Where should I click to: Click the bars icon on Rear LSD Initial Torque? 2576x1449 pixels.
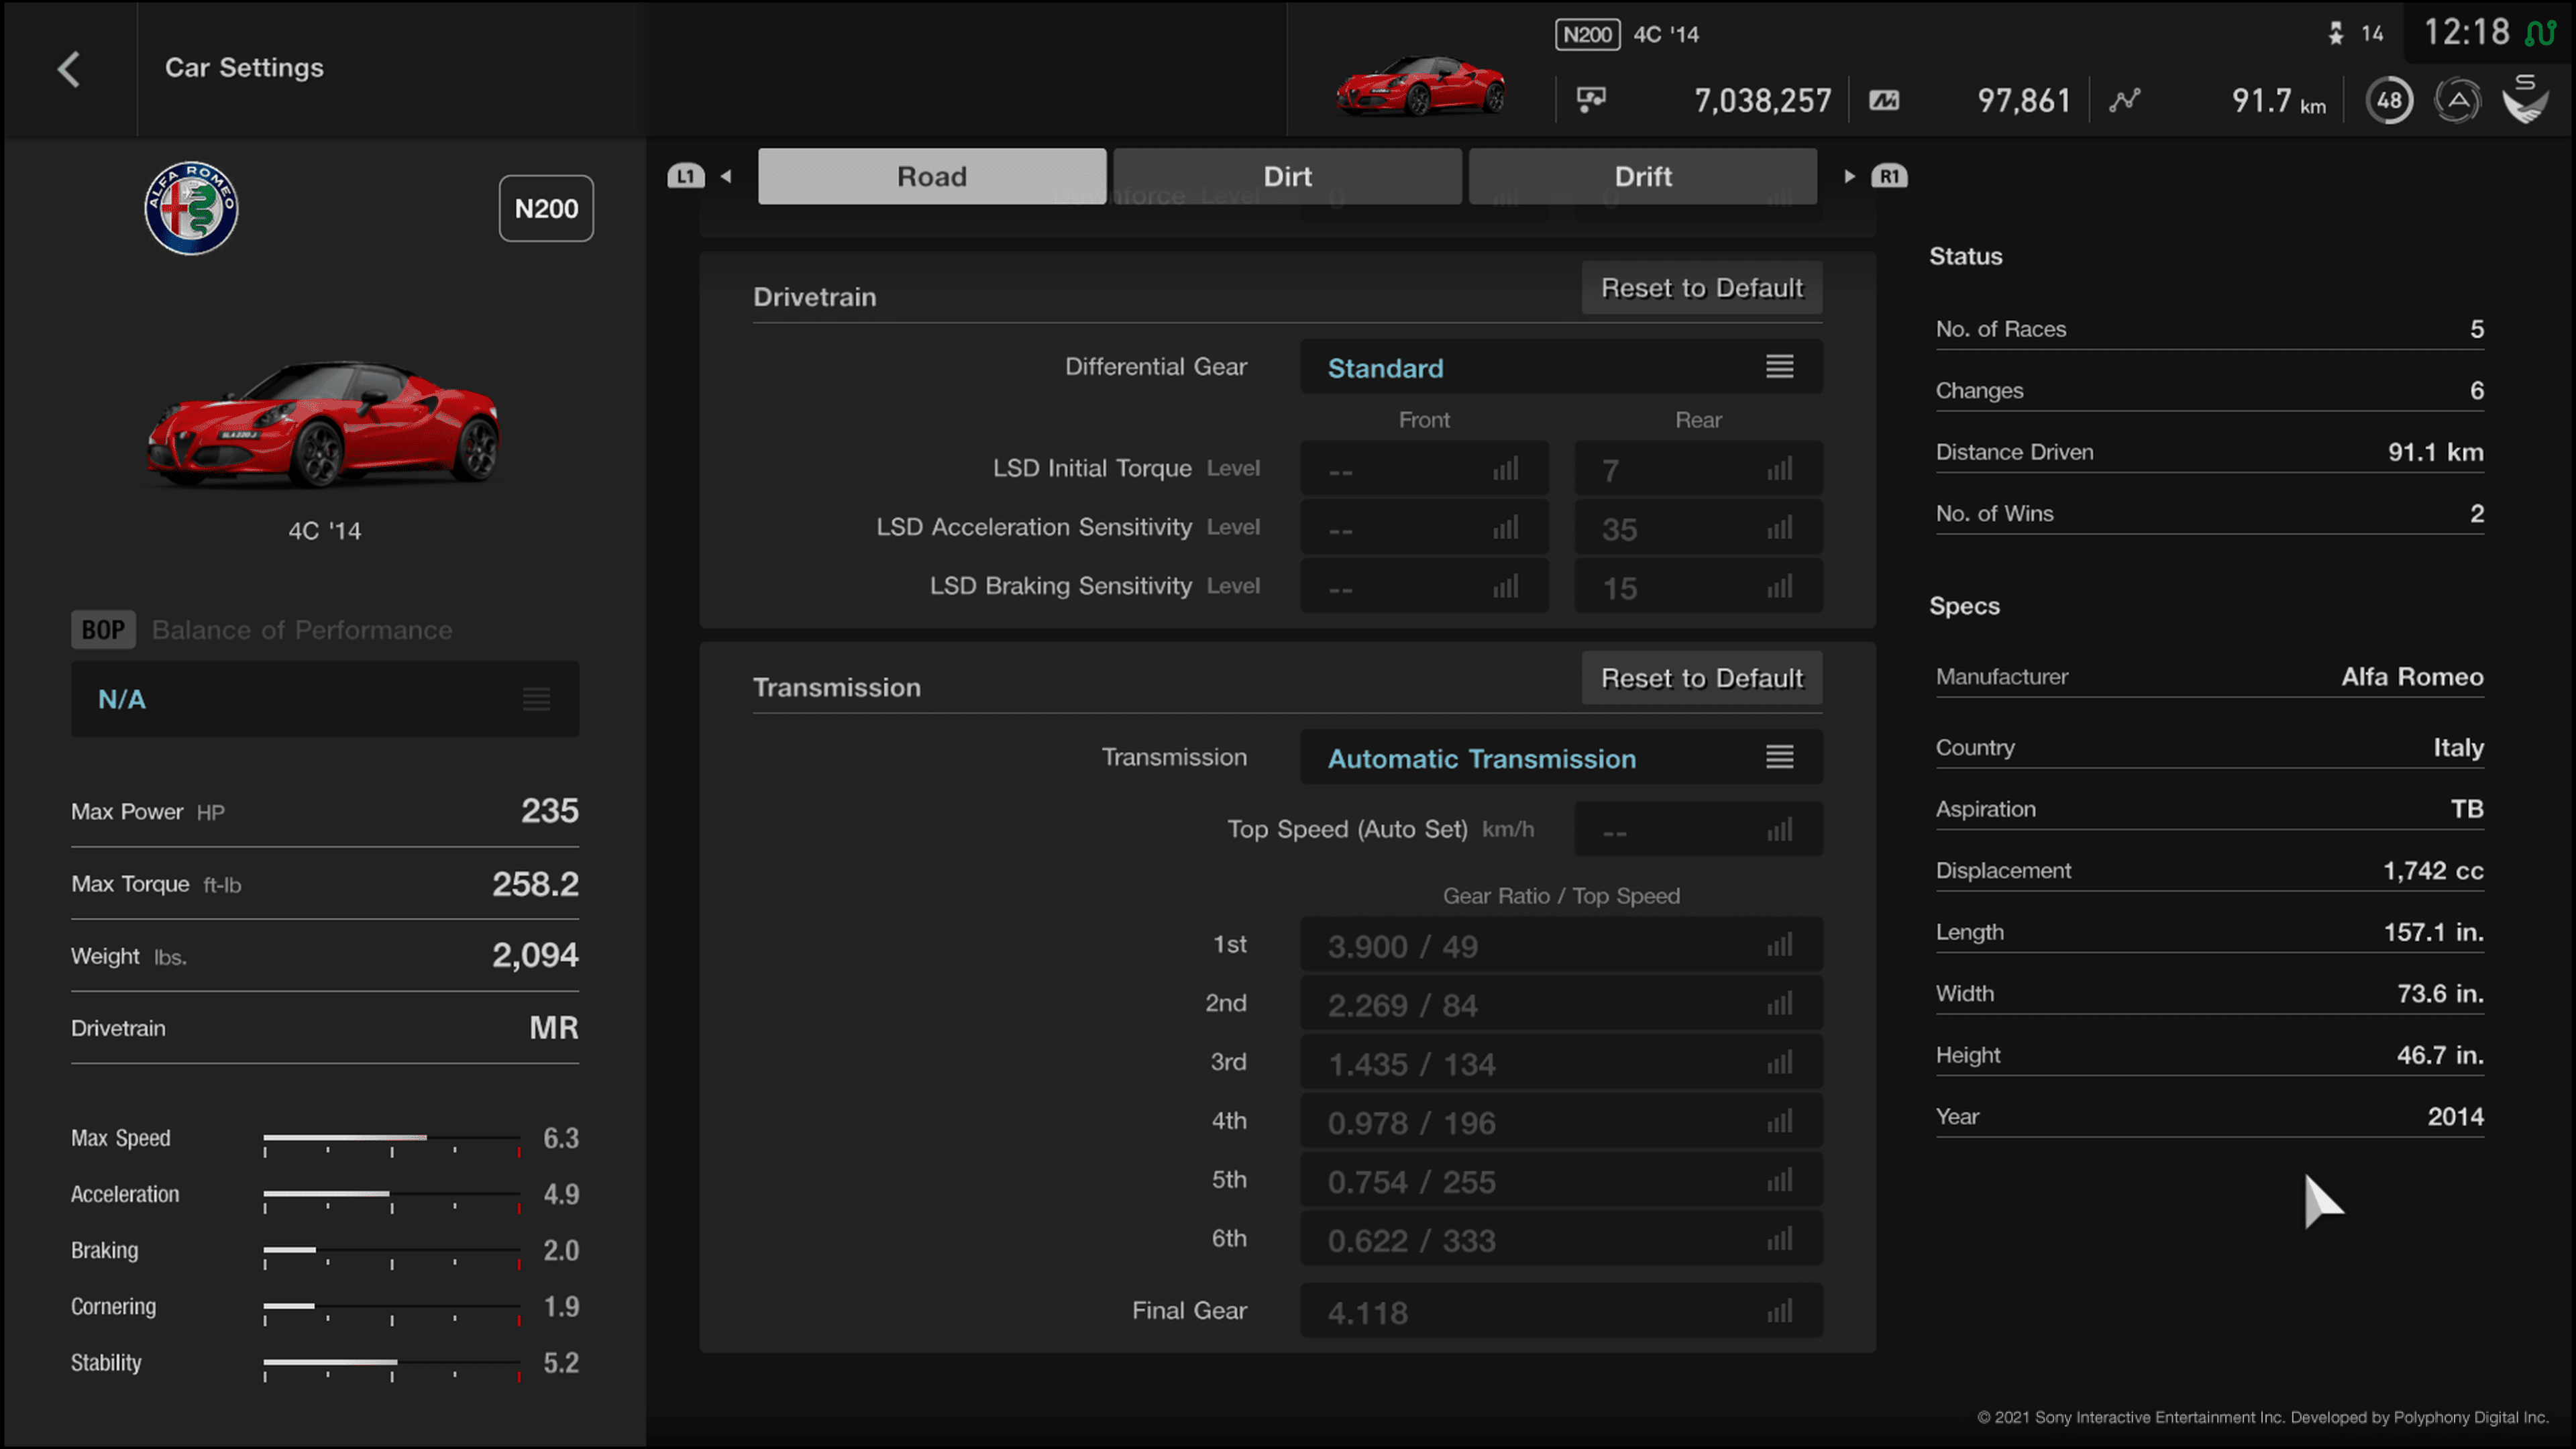(1780, 468)
